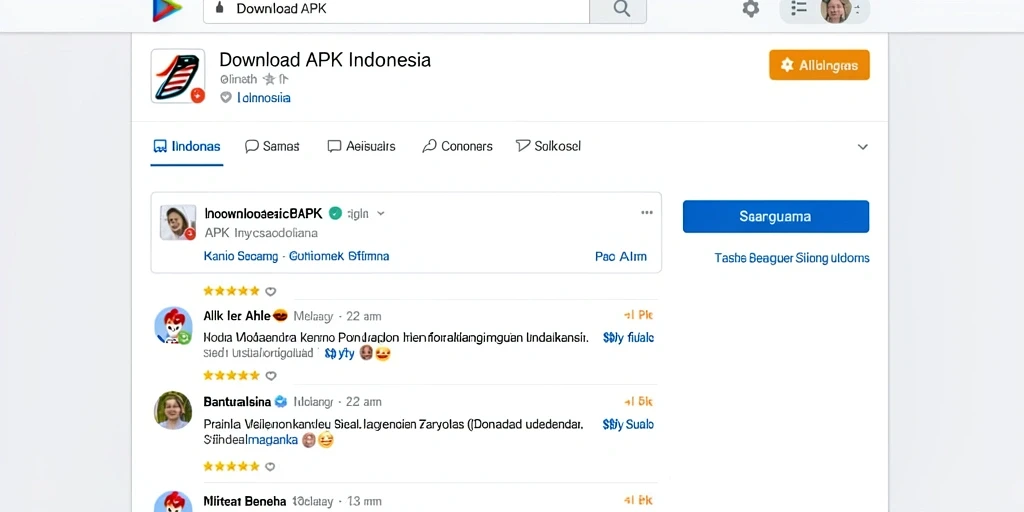1024x512 pixels.
Task: Open the user profile avatar
Action: [x=836, y=10]
